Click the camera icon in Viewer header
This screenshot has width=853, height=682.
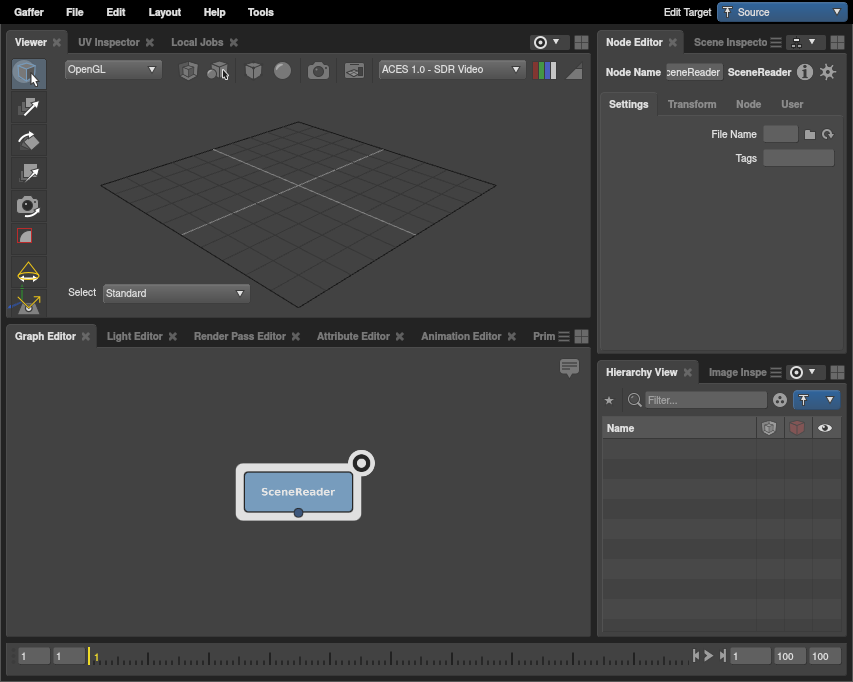coord(318,71)
